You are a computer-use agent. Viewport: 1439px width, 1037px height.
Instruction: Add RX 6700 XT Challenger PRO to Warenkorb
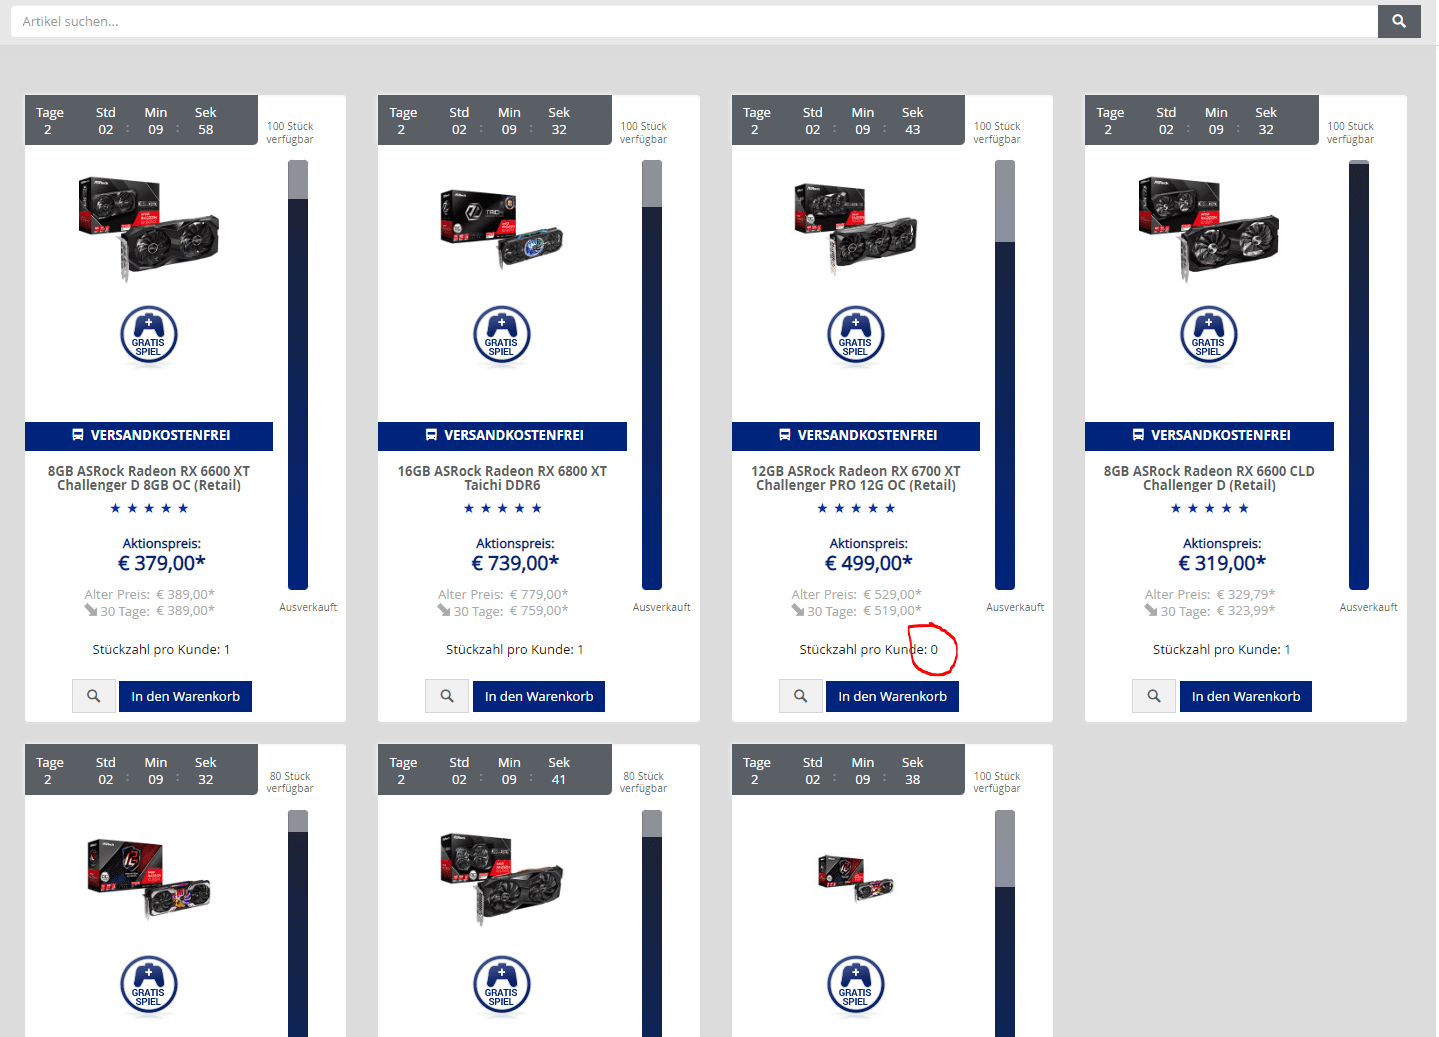point(892,696)
